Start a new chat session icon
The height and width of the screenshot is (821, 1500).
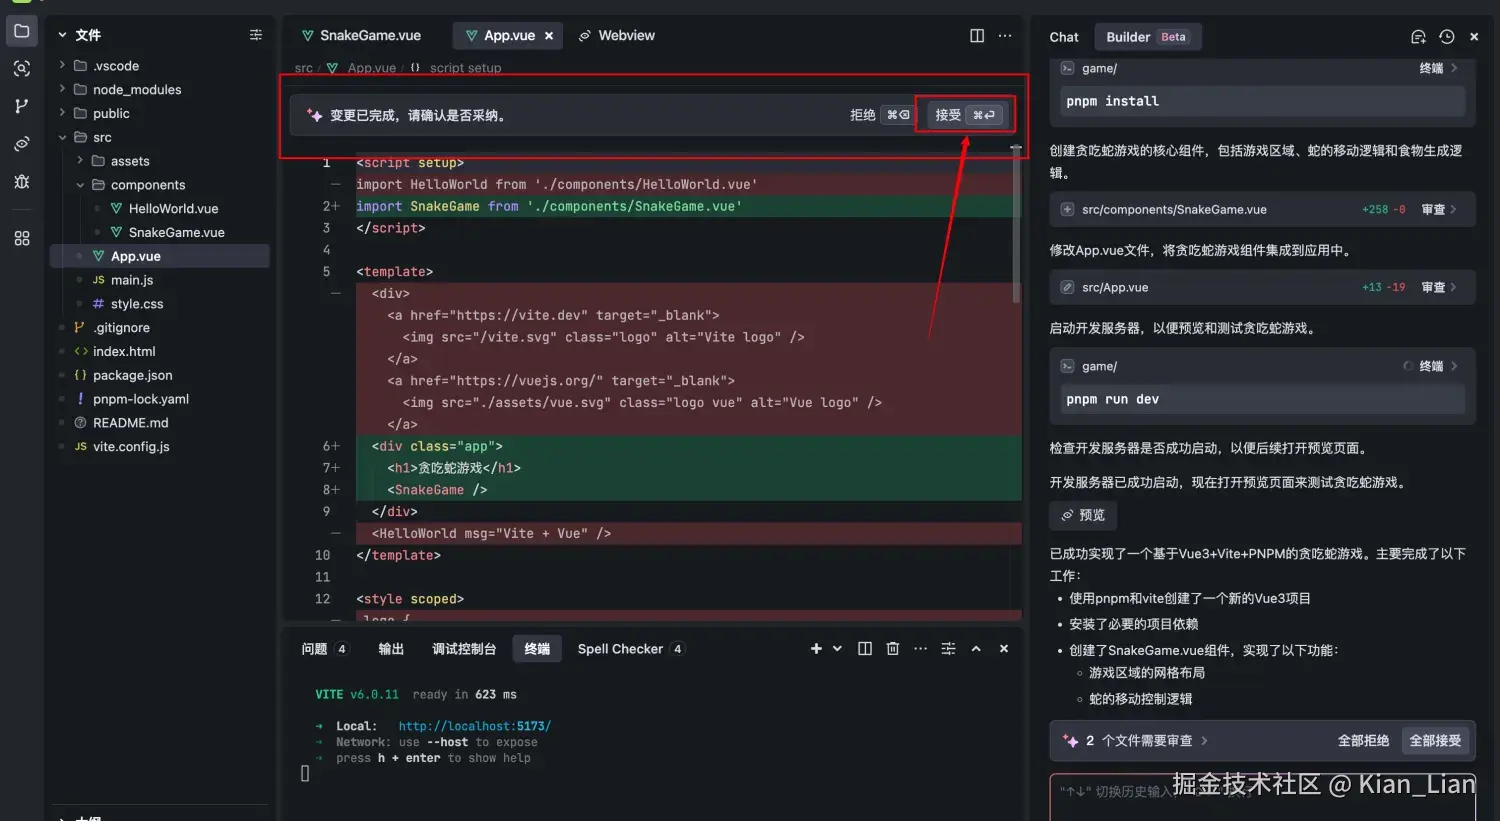tap(1418, 37)
